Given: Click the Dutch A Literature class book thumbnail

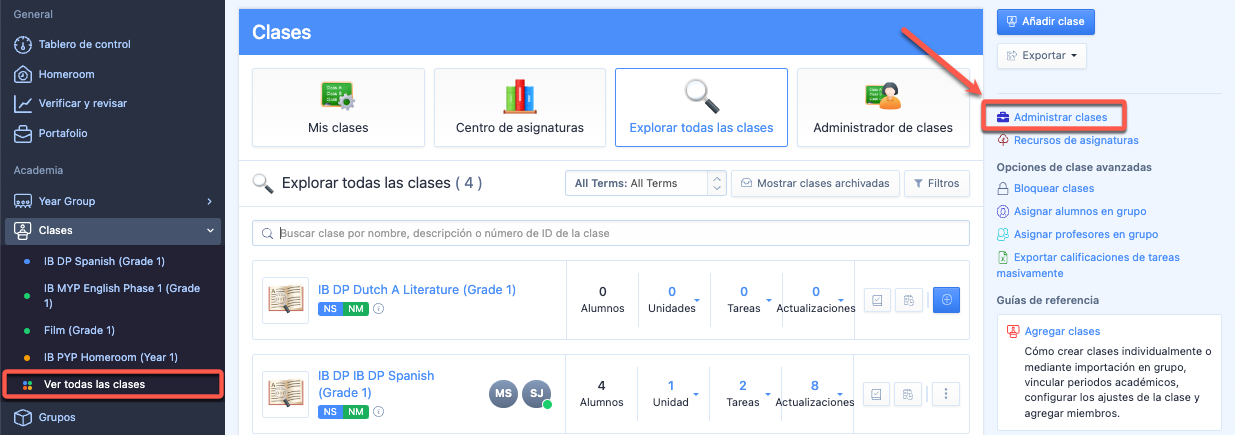Looking at the screenshot, I should pos(285,300).
